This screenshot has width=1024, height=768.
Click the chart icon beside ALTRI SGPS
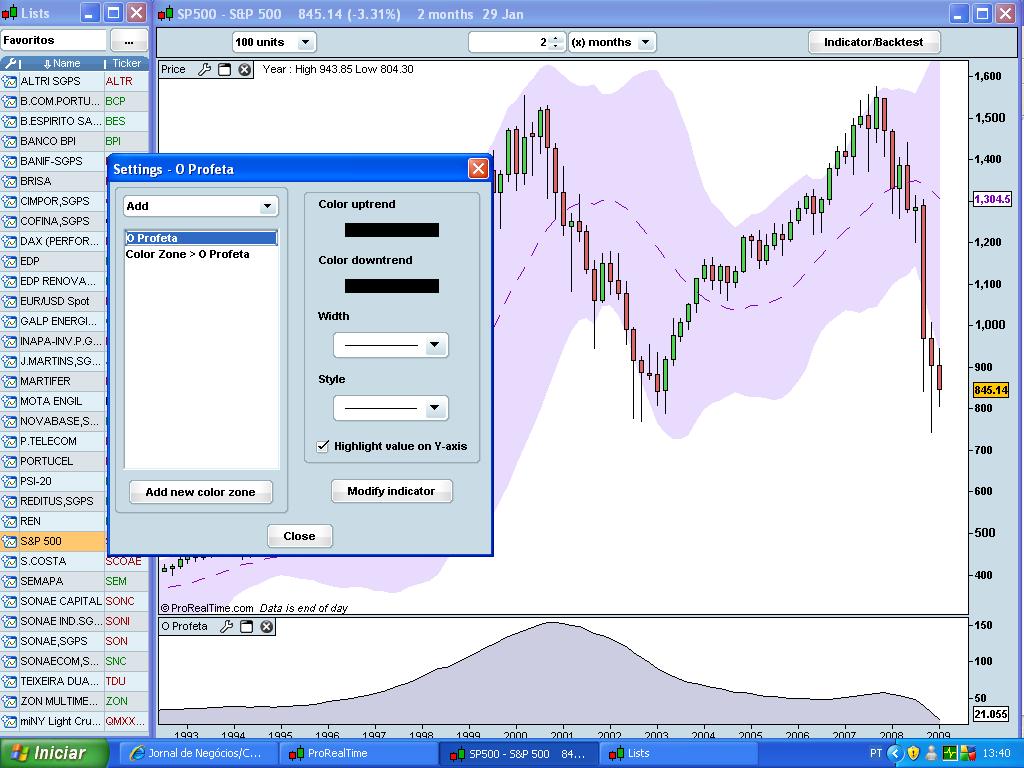[10, 81]
